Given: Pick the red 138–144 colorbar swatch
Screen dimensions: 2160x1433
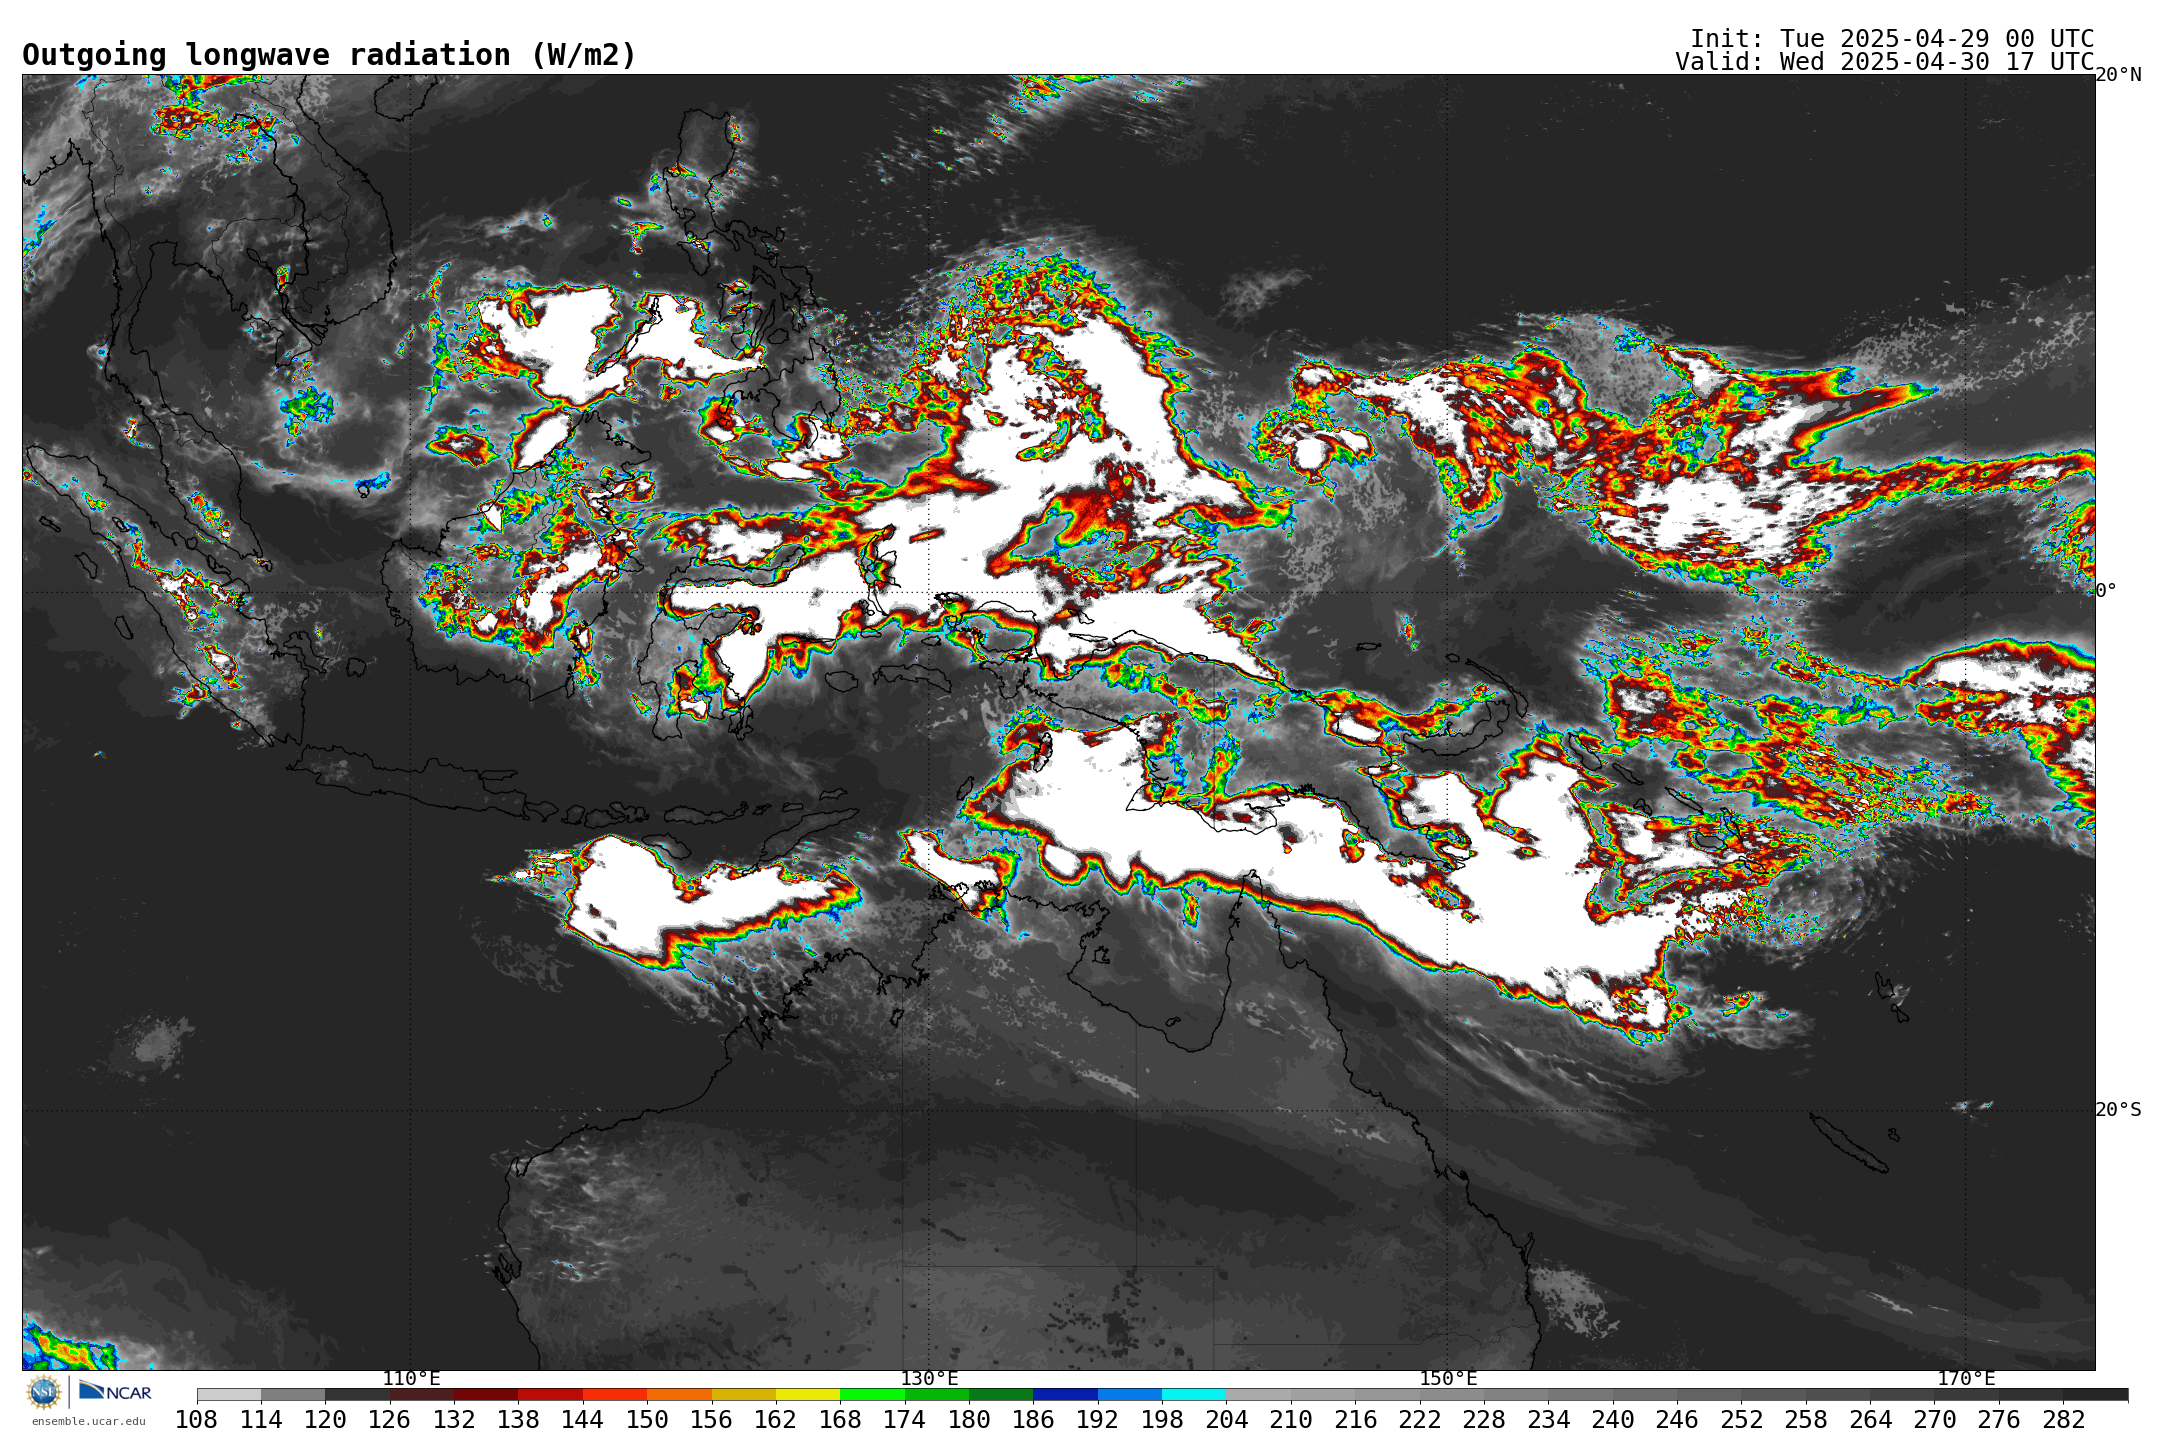Looking at the screenshot, I should click(551, 1395).
